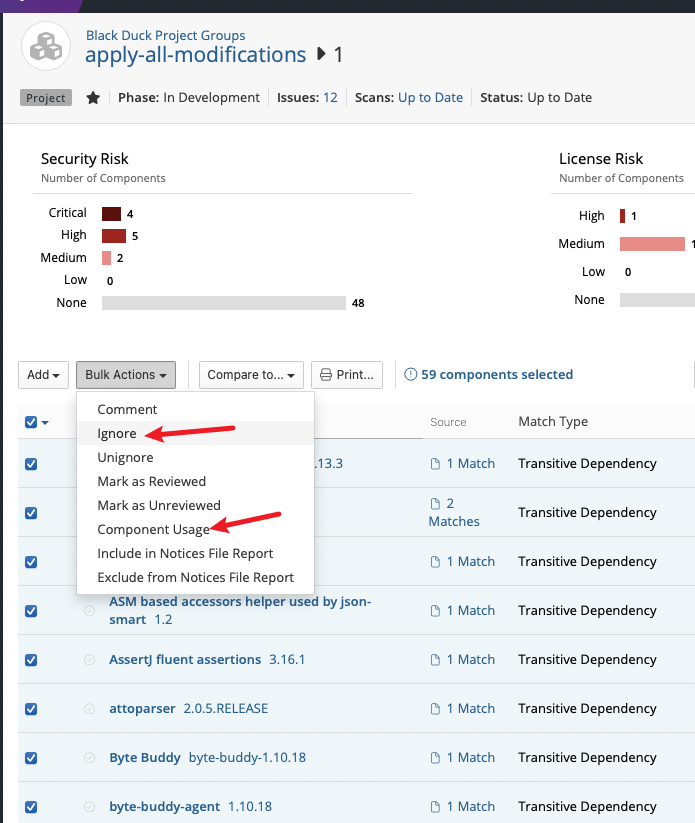Open the 1 Match link for attoparser
Screen dimensions: 695x823
pos(471,709)
